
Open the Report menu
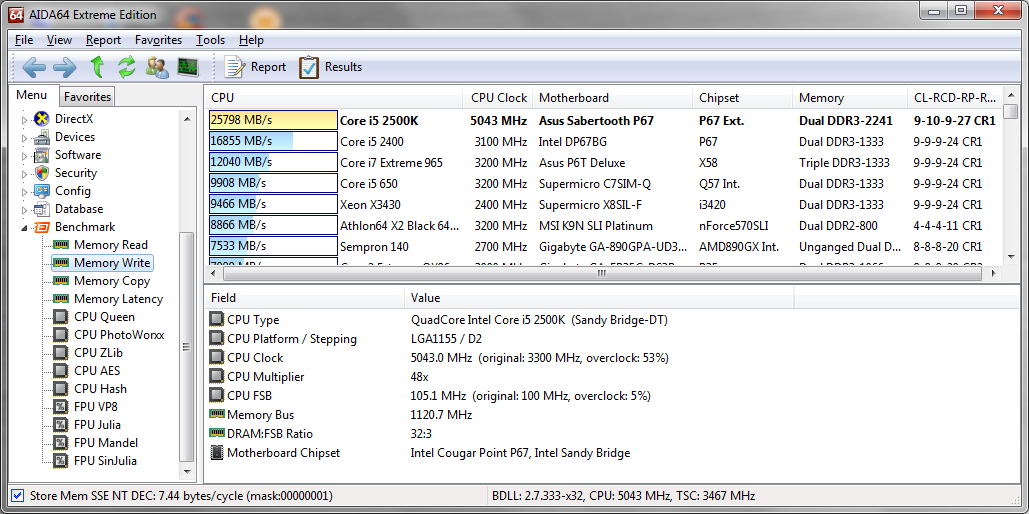[x=103, y=40]
